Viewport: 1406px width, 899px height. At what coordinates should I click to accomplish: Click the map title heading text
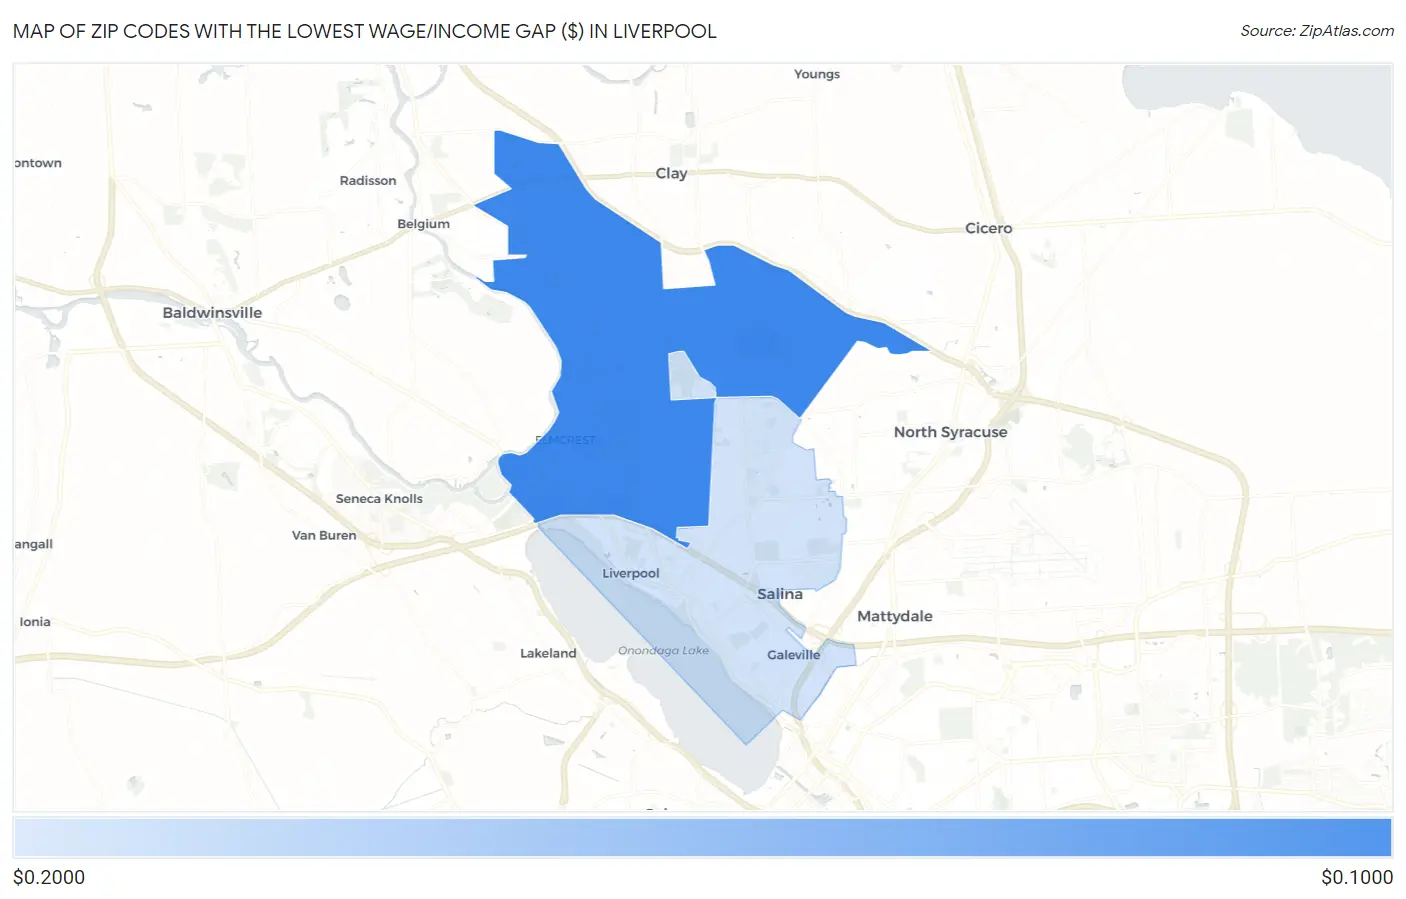coord(364,31)
